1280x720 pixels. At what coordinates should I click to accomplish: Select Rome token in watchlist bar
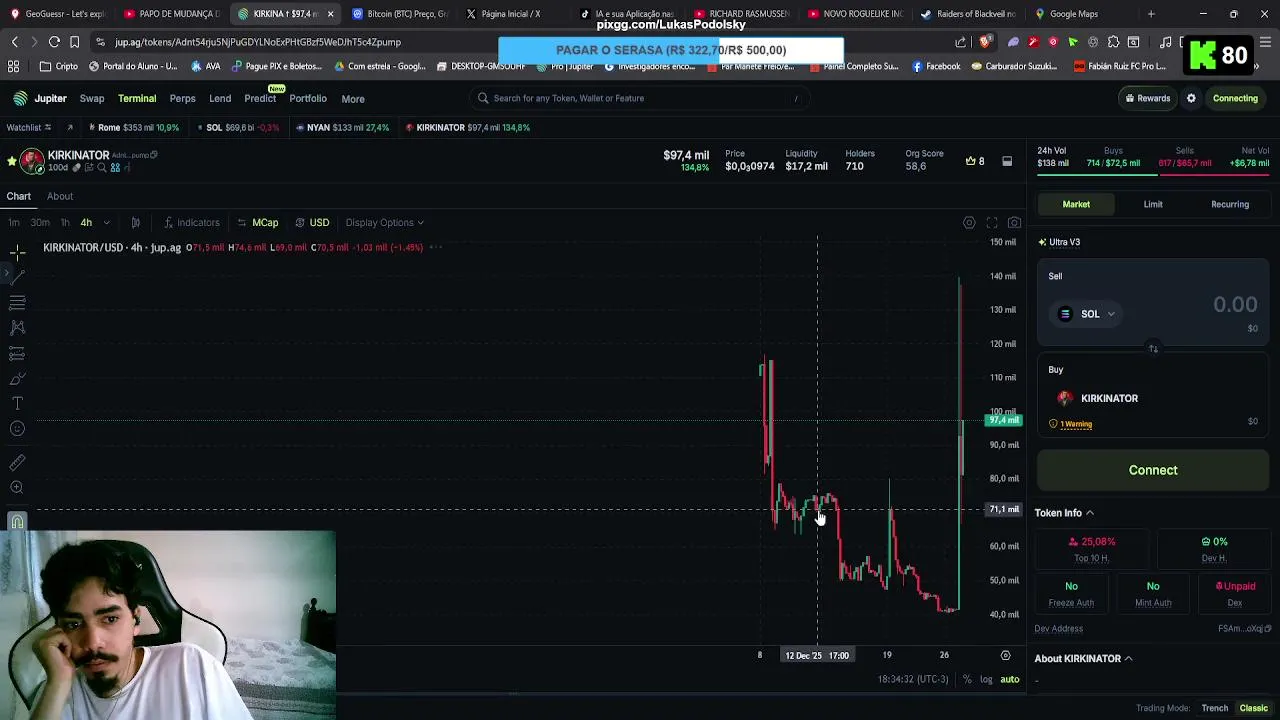coord(133,127)
